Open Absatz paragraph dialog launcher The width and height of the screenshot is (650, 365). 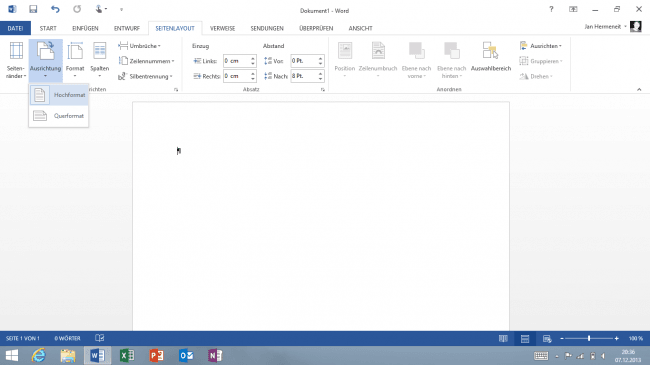[x=323, y=90]
